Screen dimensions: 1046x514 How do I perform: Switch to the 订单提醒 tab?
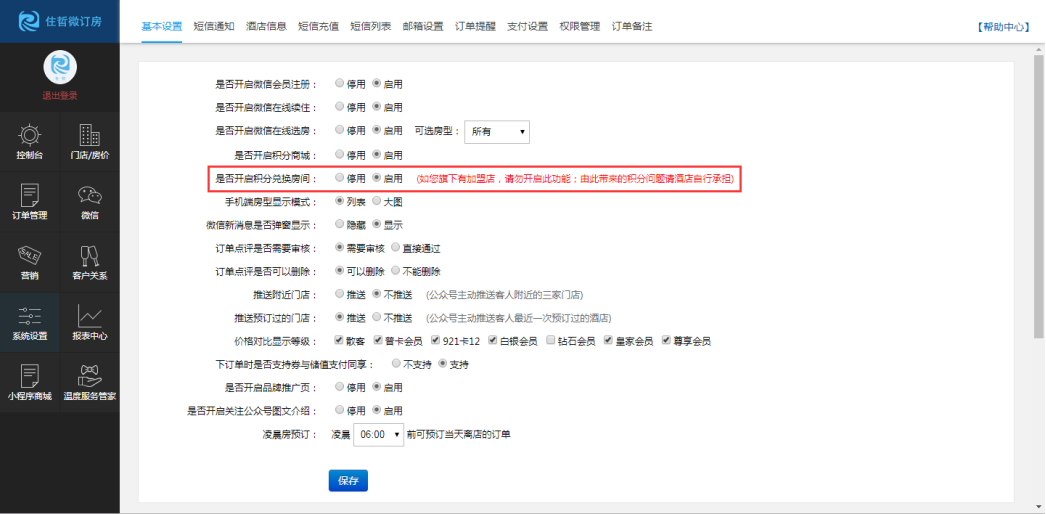click(476, 27)
